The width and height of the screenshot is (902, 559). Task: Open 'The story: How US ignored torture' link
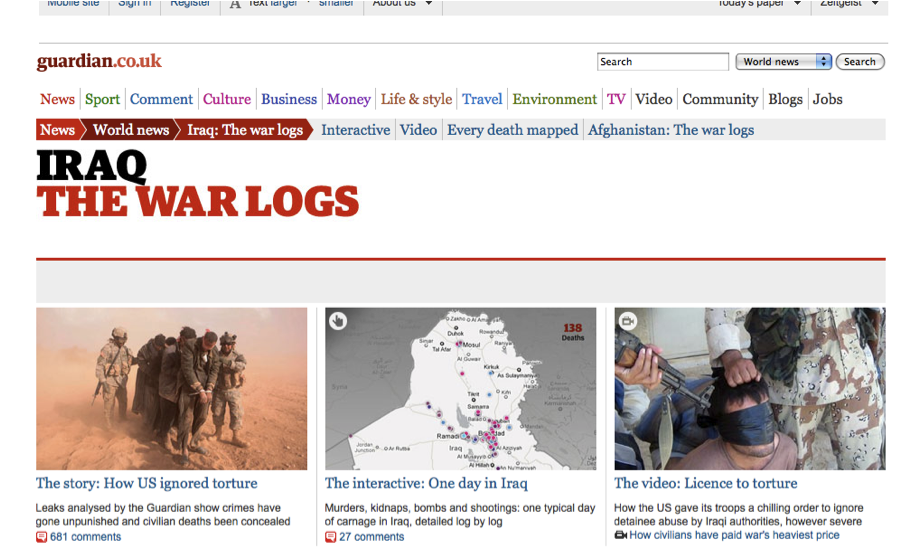147,483
